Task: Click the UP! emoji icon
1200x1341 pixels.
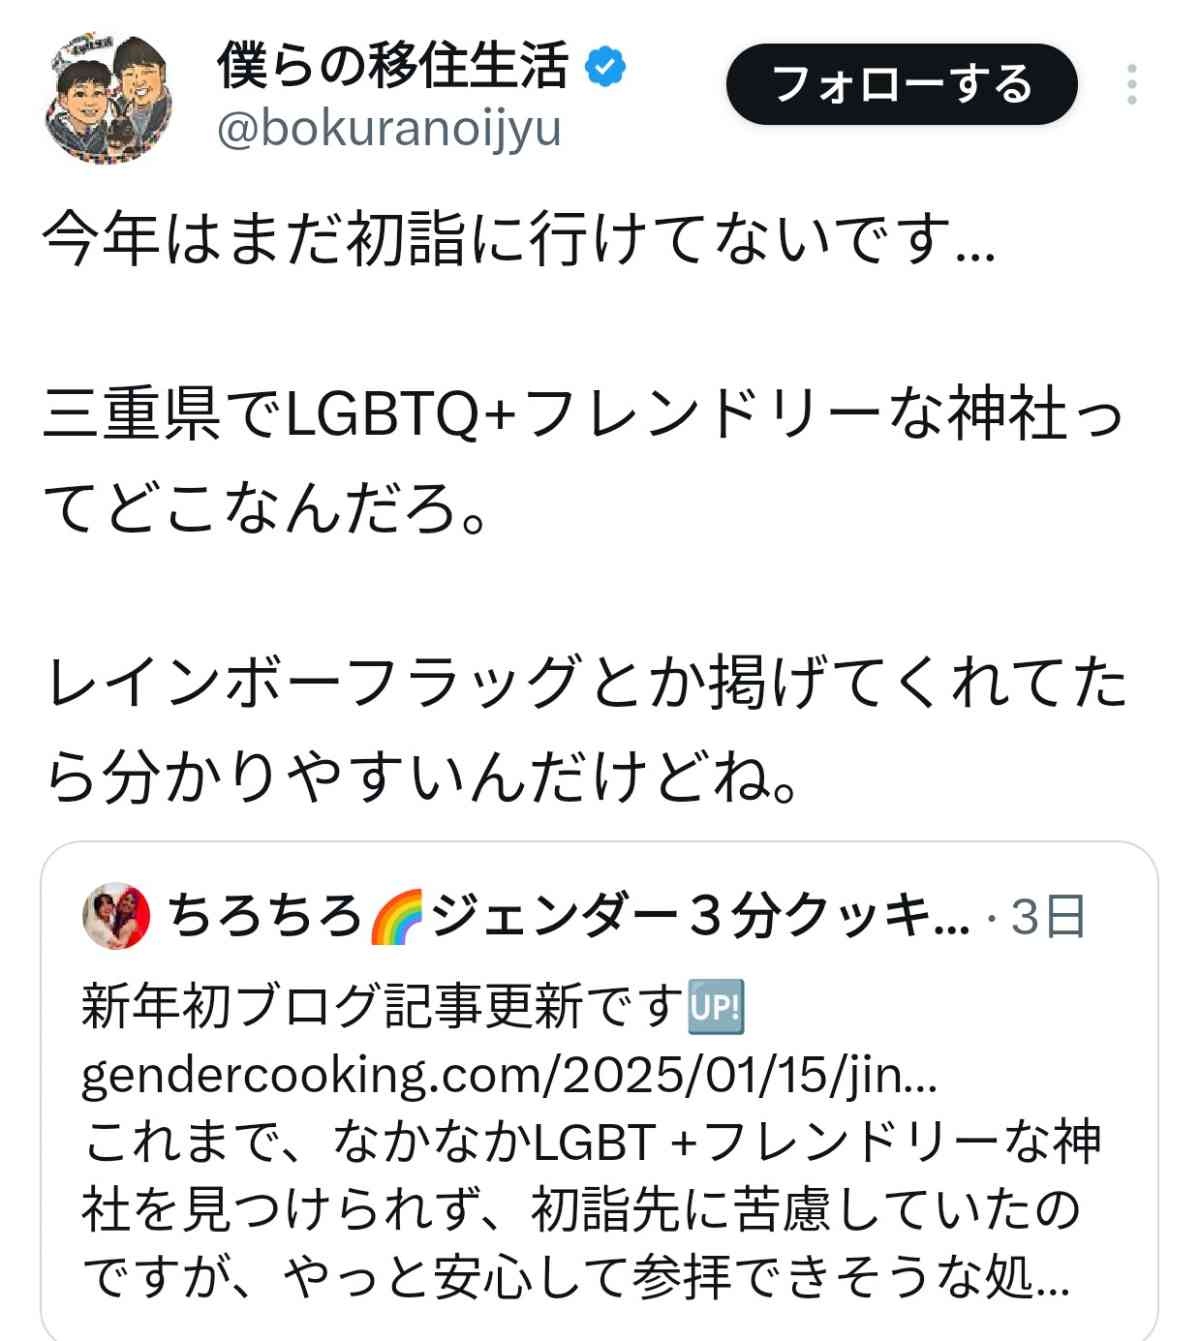Action: 716,1006
